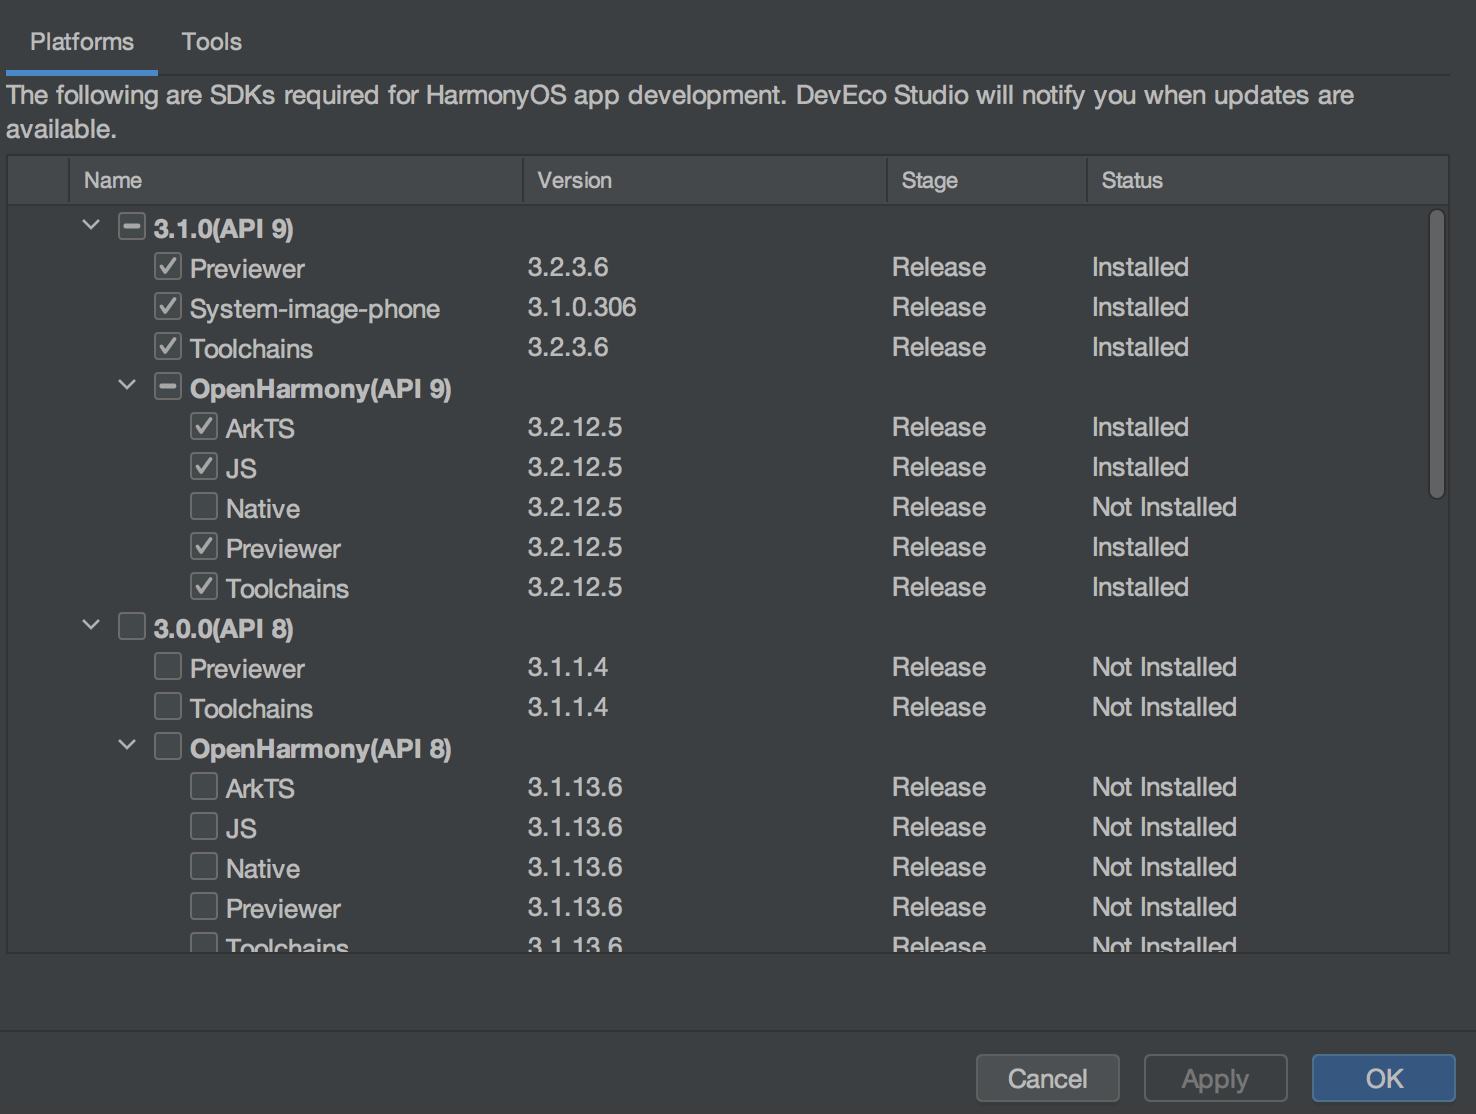Check Toolchains 3.1.1.4 checkbox

pos(168,706)
